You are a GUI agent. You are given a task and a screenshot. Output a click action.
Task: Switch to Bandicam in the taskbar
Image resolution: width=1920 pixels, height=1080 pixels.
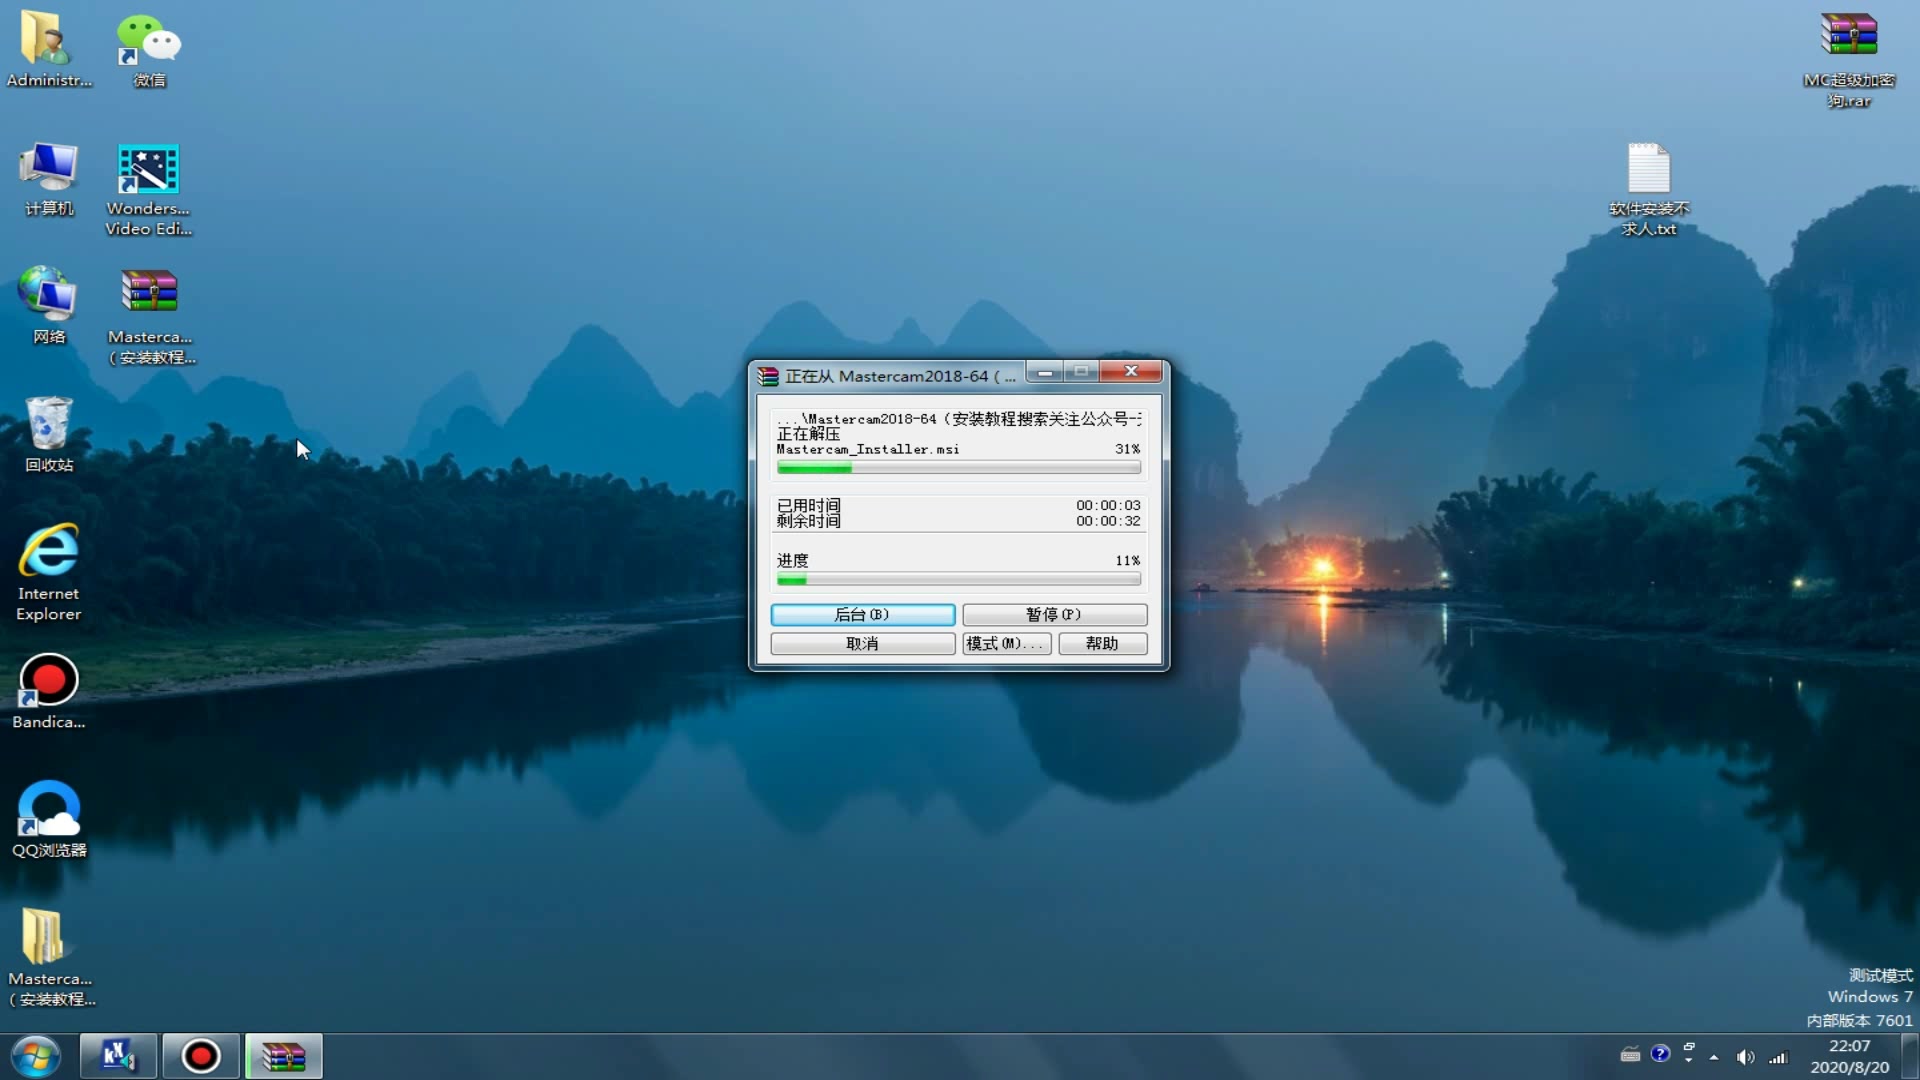pos(201,1056)
